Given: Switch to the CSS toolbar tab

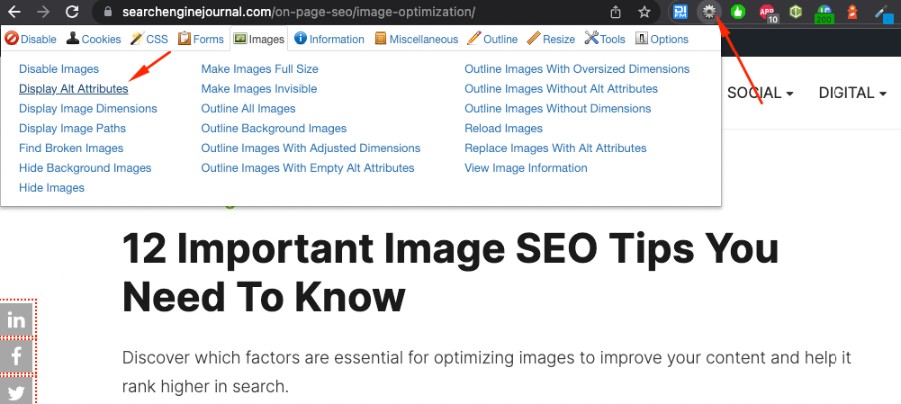Looking at the screenshot, I should point(148,39).
